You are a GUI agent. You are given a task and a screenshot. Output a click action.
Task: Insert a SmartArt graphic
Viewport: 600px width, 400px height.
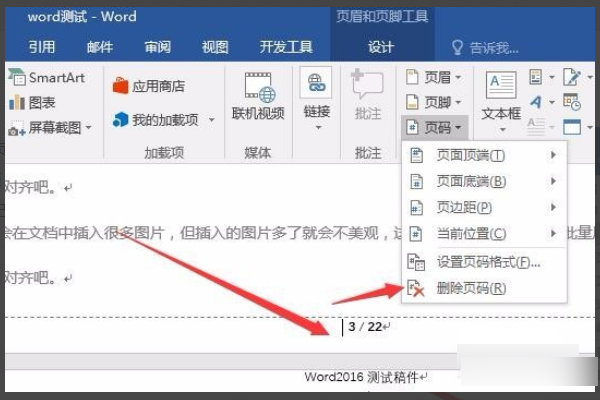[x=47, y=78]
